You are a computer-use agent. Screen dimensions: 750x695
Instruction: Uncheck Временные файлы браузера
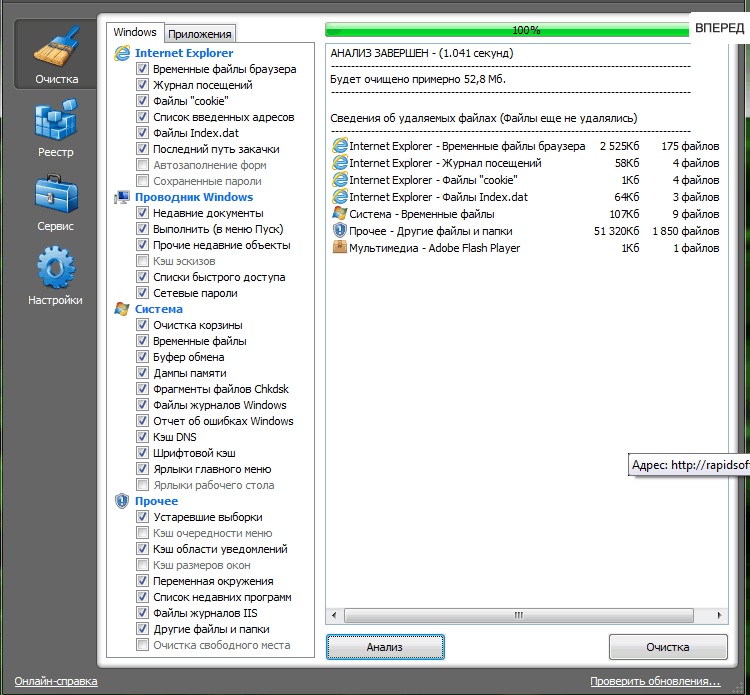click(x=142, y=69)
